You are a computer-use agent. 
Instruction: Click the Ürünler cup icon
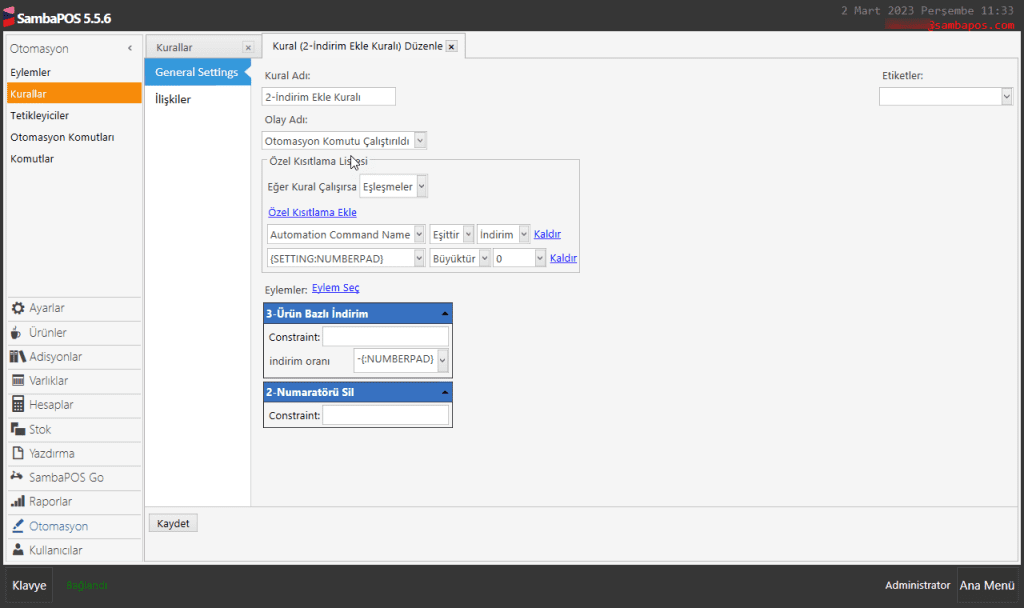pyautogui.click(x=18, y=332)
